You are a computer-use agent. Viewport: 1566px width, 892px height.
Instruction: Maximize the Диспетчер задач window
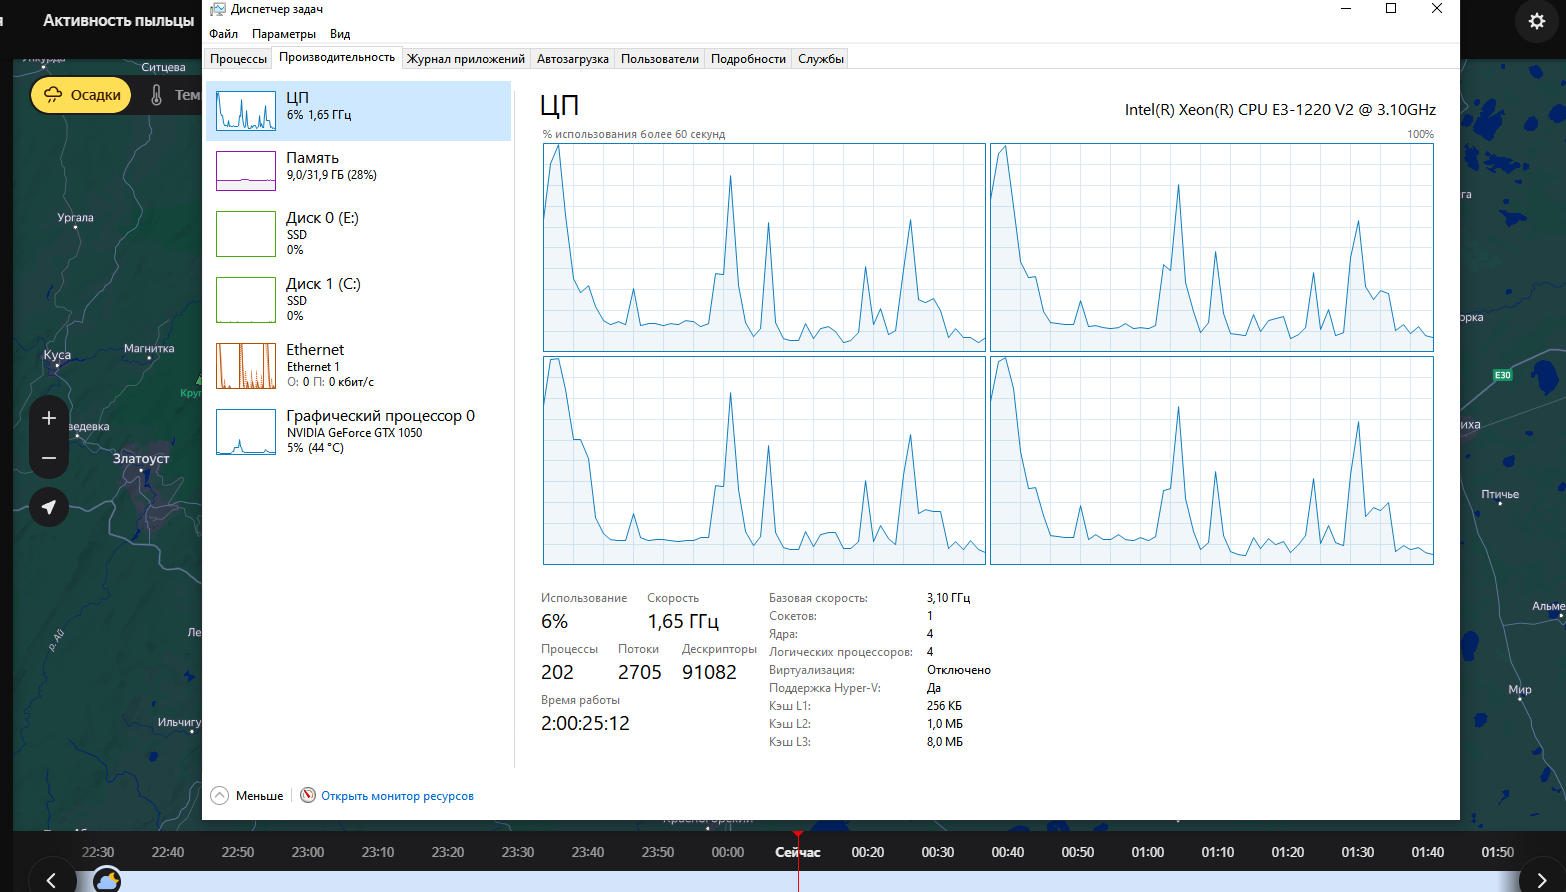pyautogui.click(x=1391, y=9)
